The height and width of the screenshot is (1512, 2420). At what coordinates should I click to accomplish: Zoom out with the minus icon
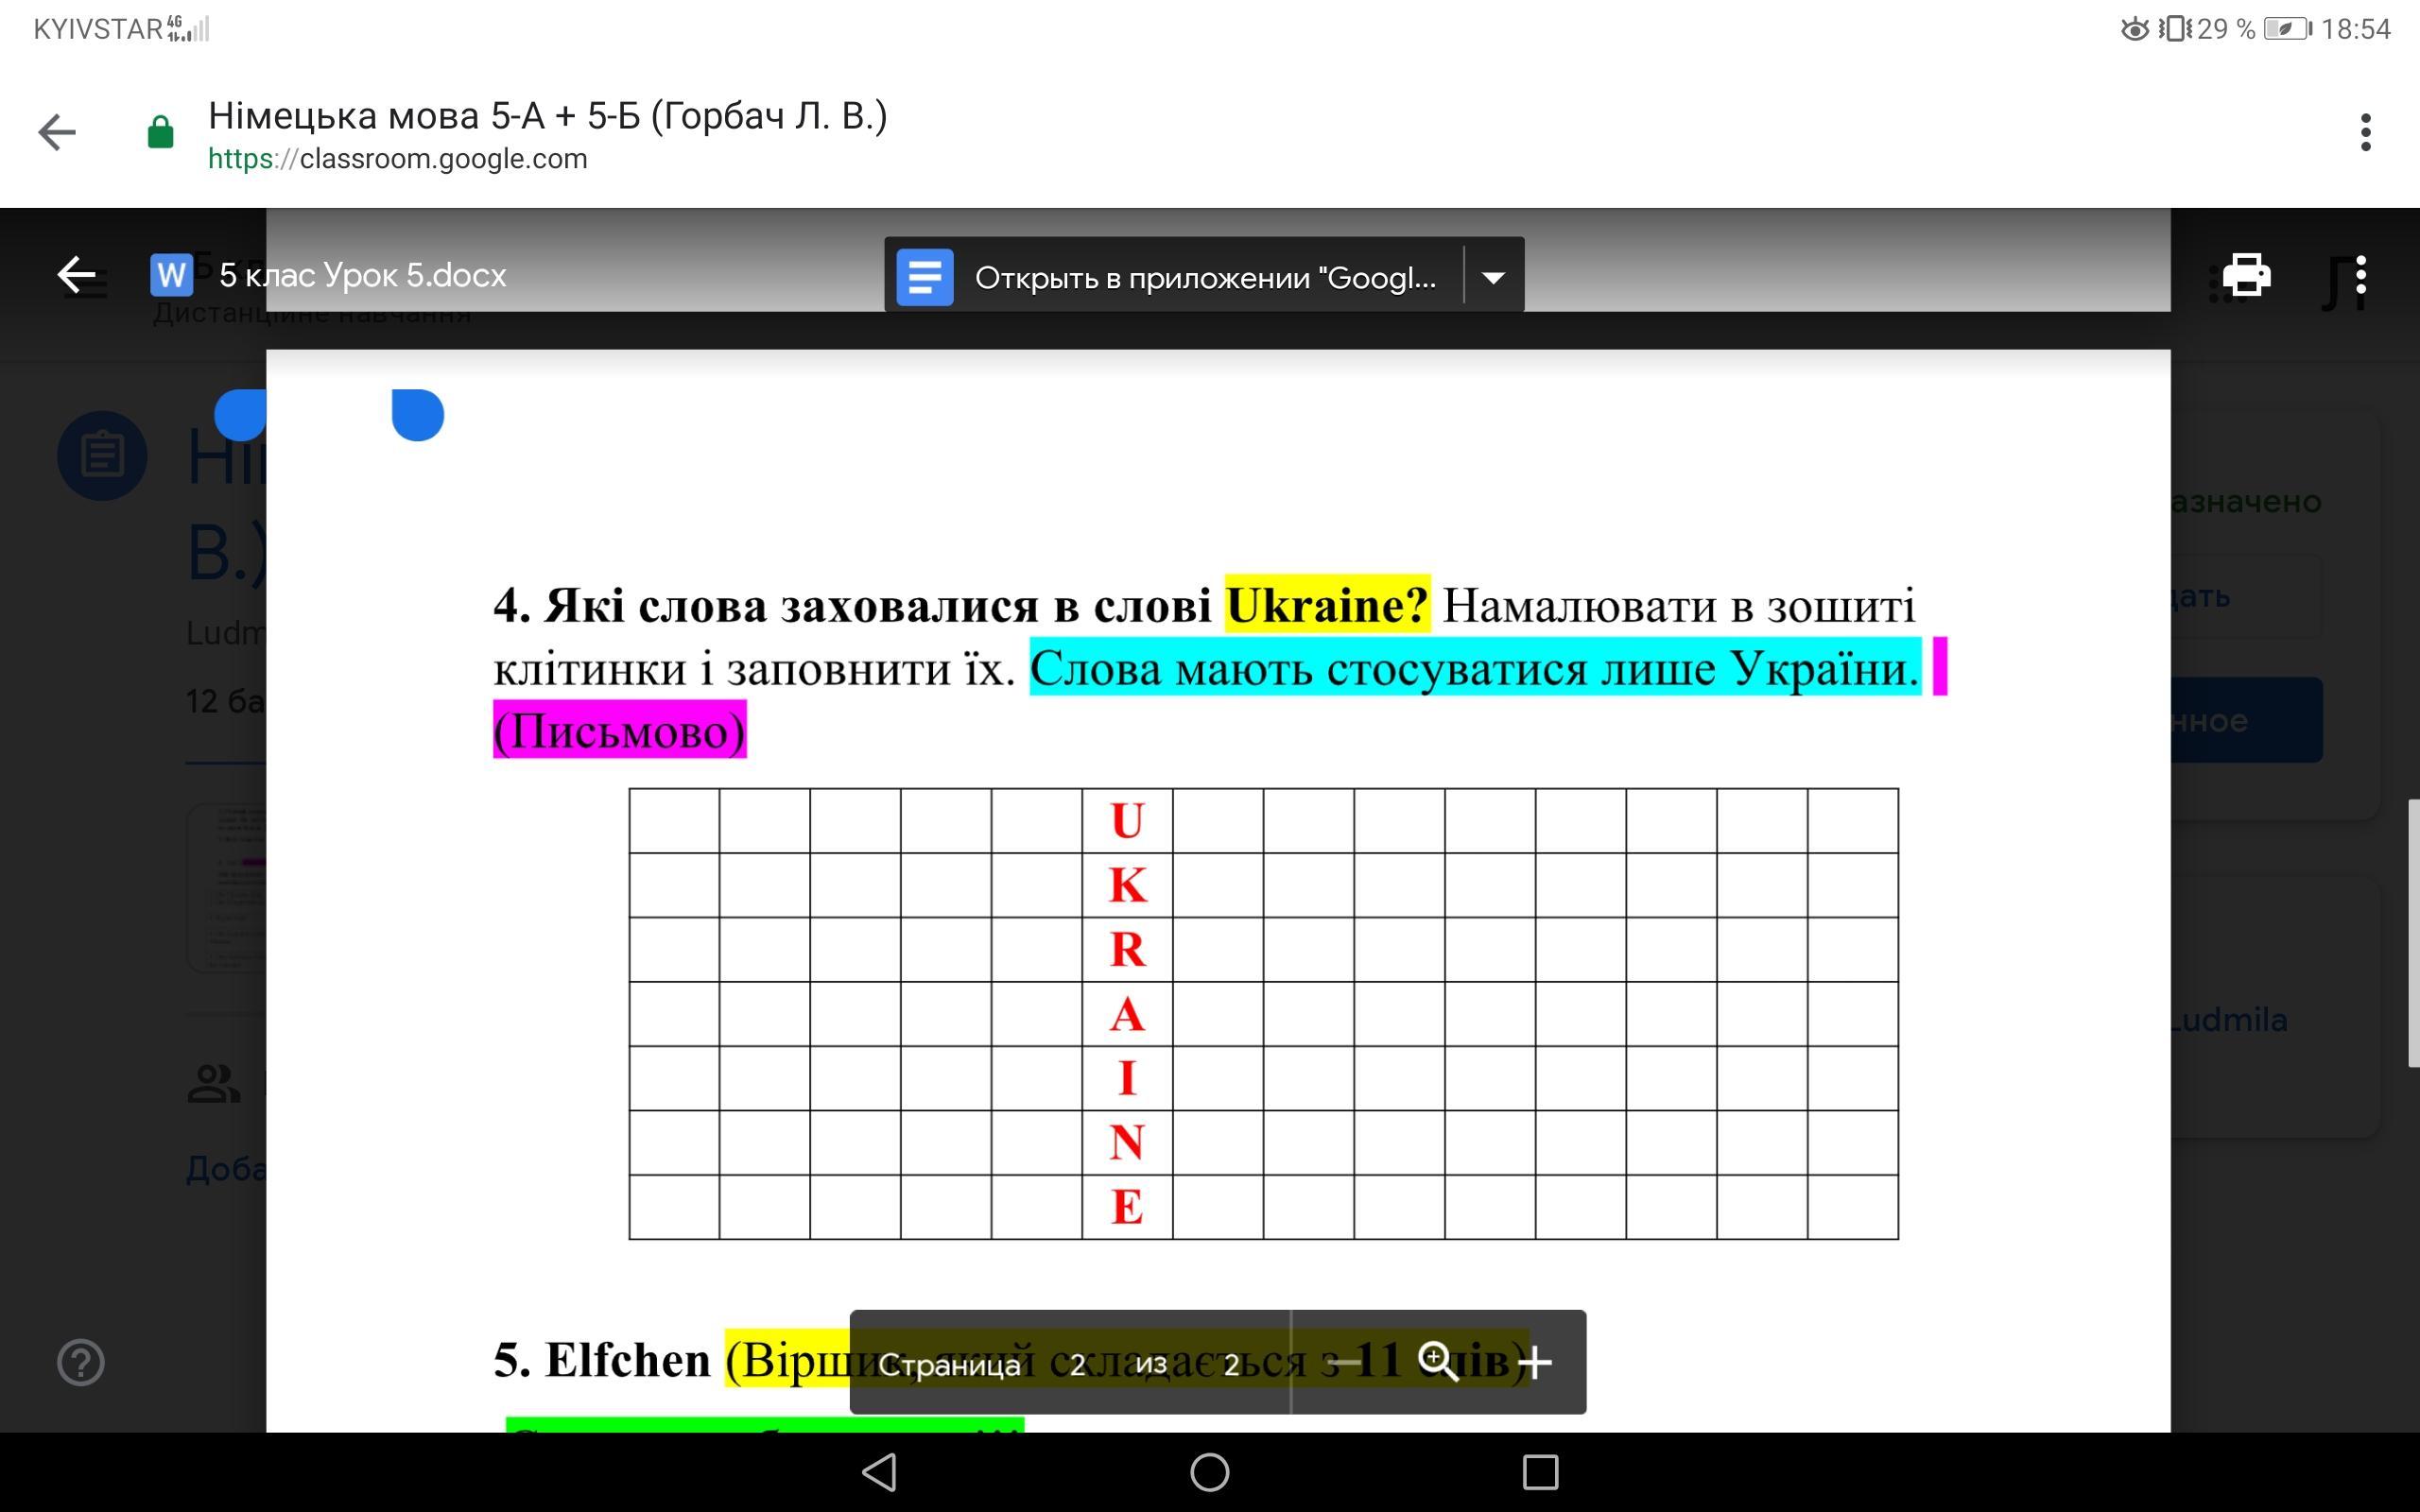1345,1362
